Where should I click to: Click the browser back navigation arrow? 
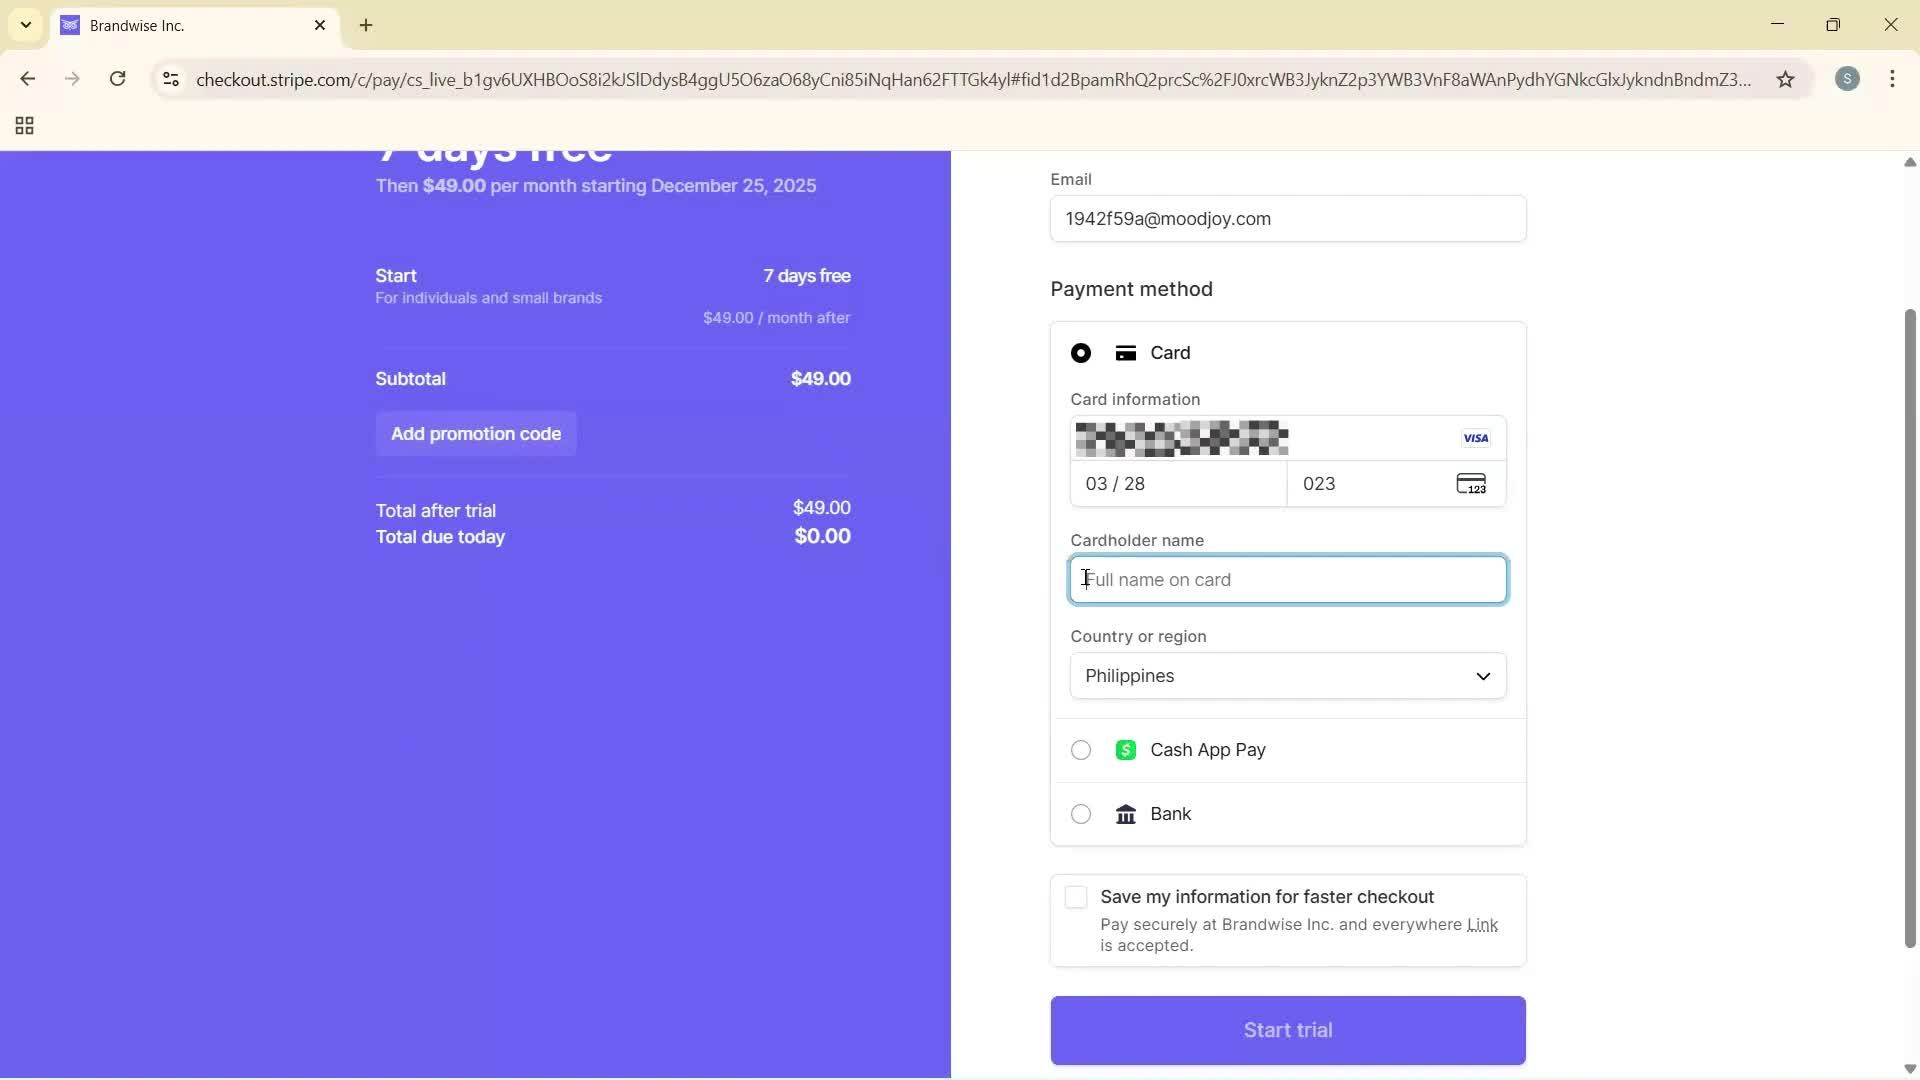point(27,79)
